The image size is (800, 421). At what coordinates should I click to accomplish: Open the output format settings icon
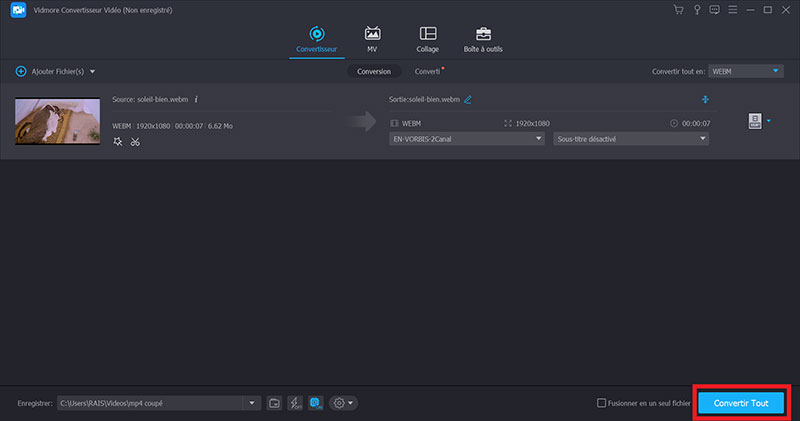click(x=755, y=121)
